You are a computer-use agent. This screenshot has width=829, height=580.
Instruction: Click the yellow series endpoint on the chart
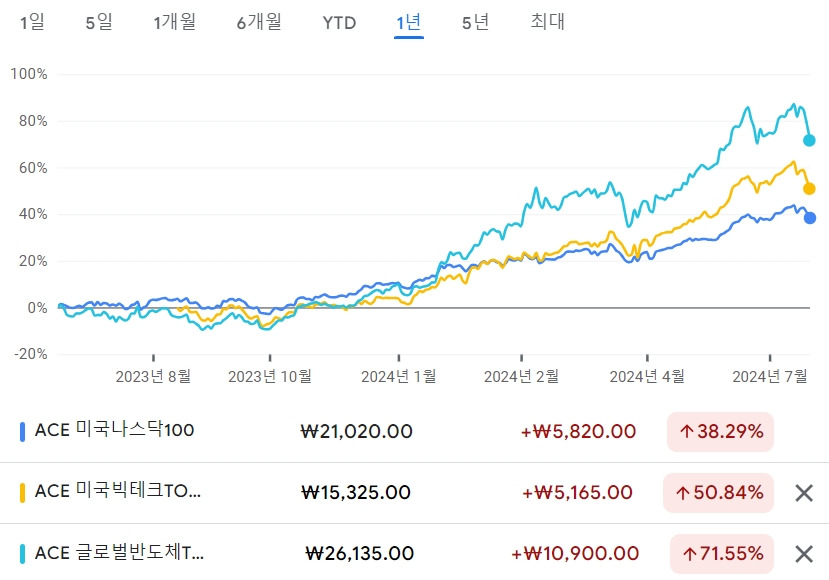coord(810,188)
